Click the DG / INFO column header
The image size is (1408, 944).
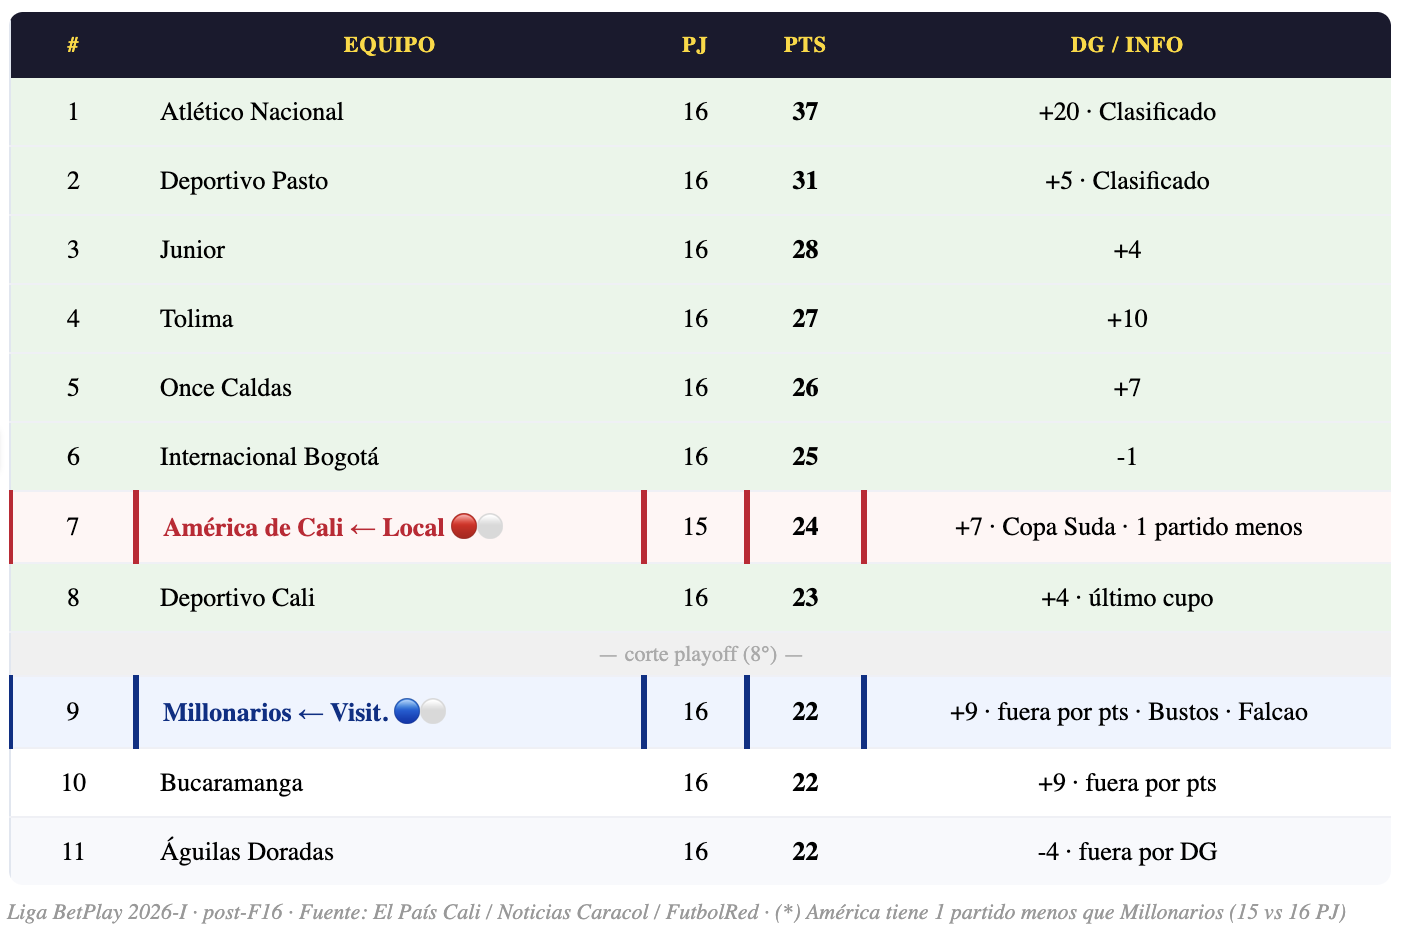click(1127, 45)
